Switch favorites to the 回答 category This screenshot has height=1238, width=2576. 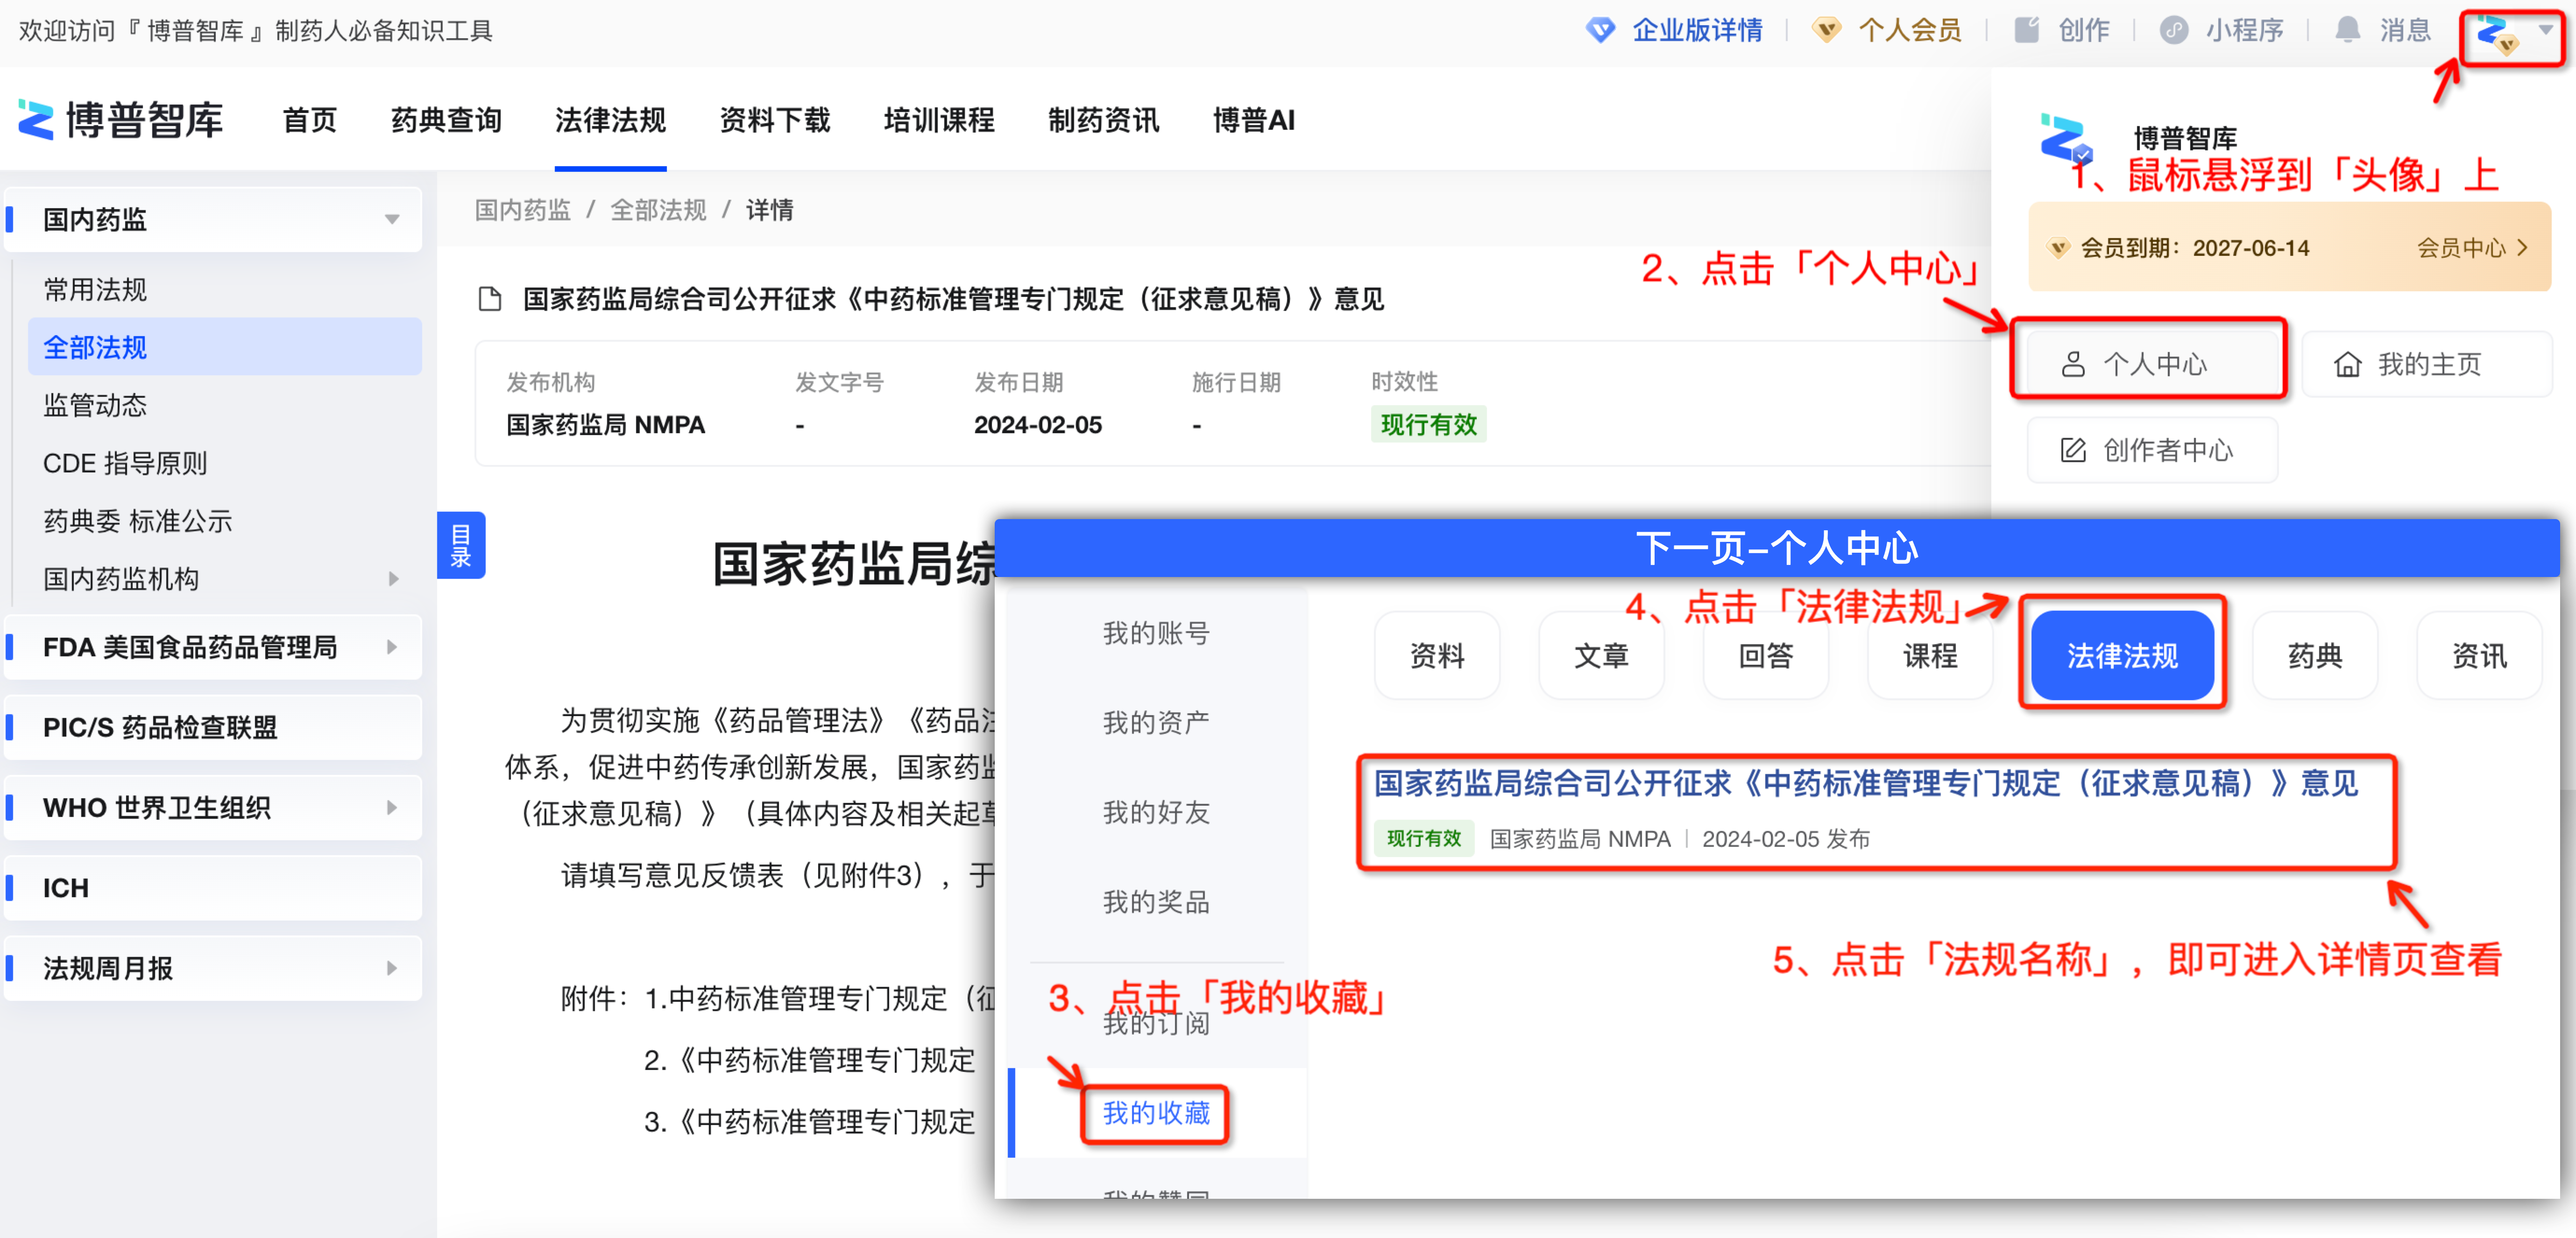pos(1766,656)
